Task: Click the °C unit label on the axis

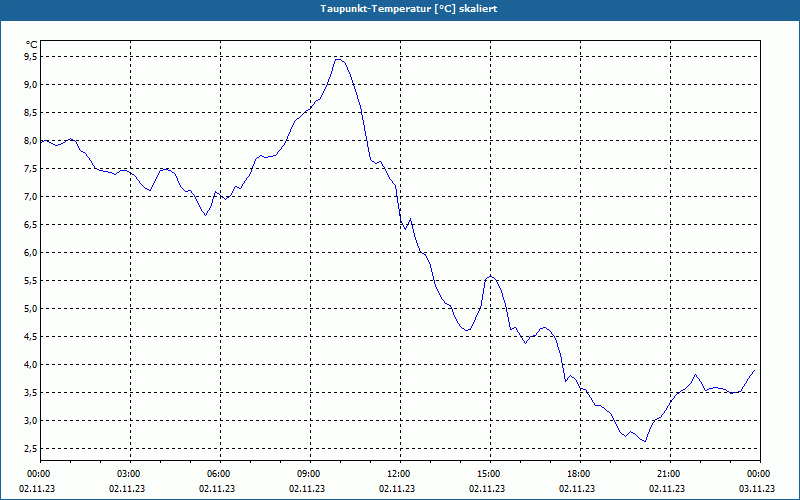Action: pyautogui.click(x=32, y=45)
